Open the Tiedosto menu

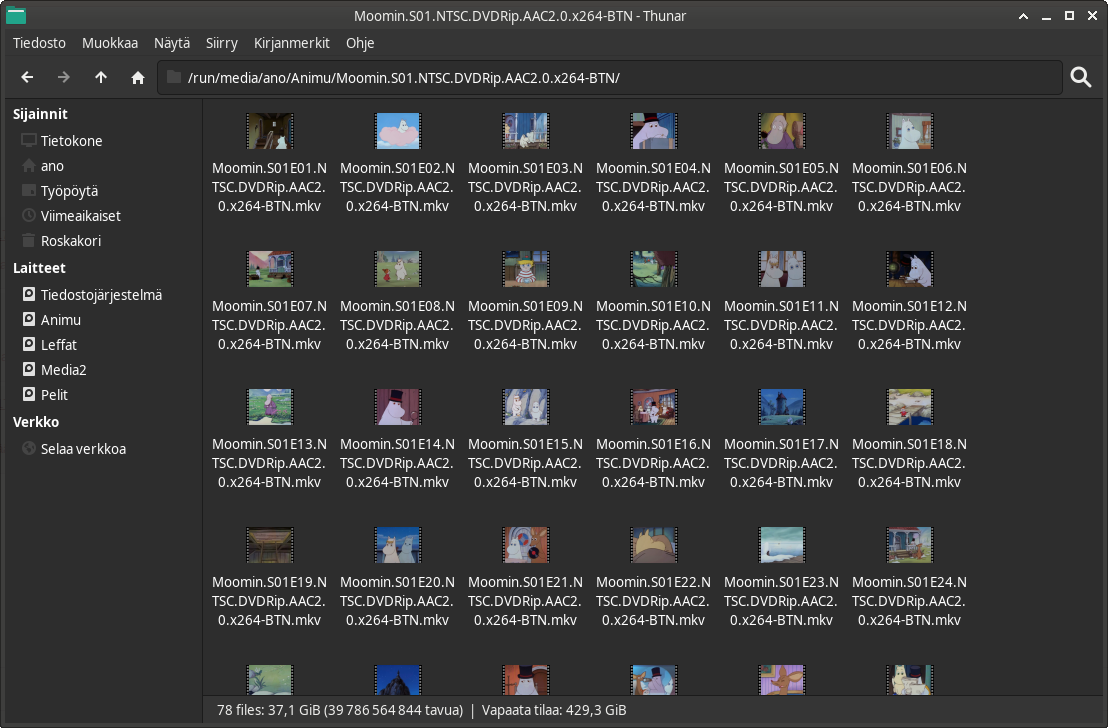(40, 43)
